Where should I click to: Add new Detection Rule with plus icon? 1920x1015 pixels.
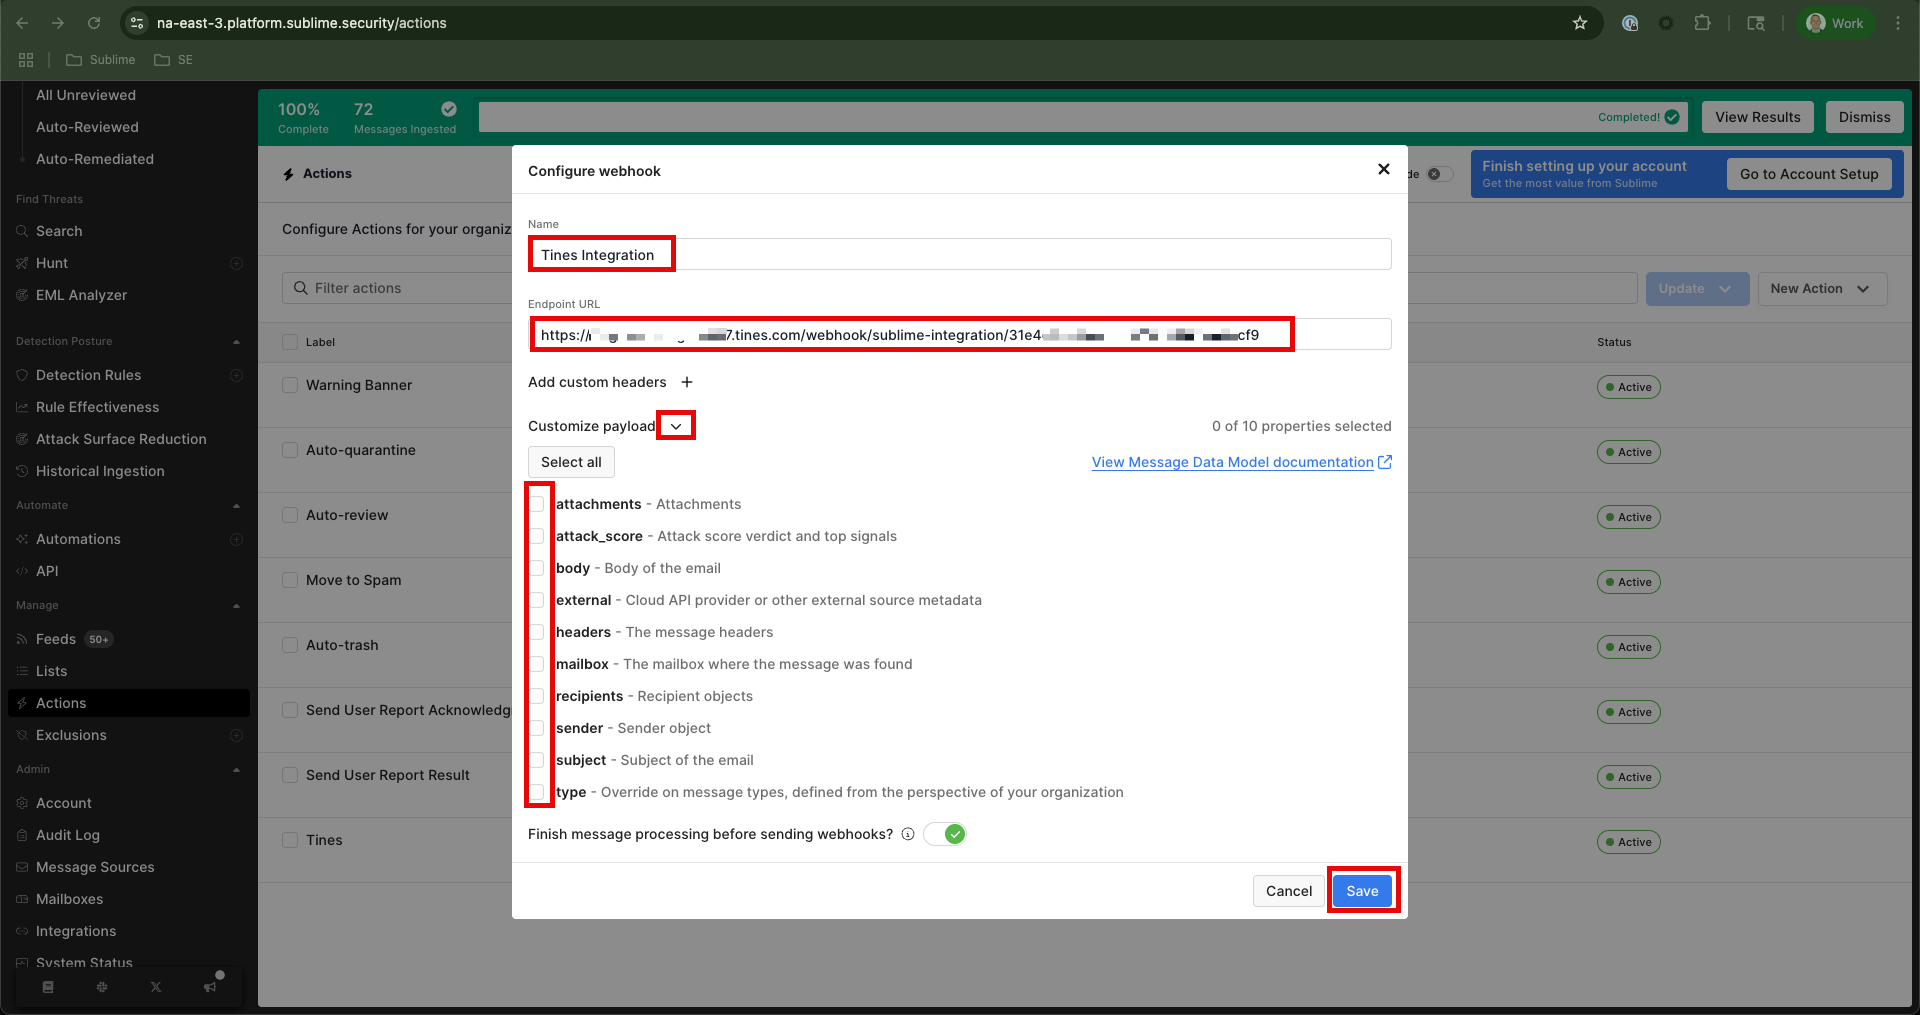[x=237, y=375]
